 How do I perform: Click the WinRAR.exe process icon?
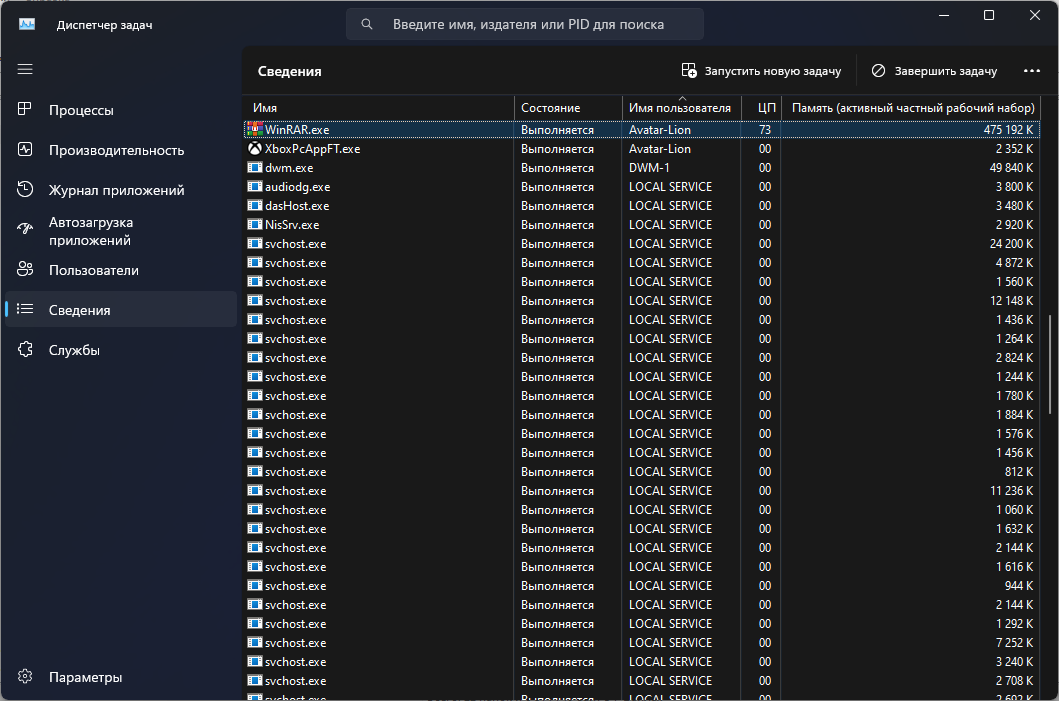(x=255, y=129)
